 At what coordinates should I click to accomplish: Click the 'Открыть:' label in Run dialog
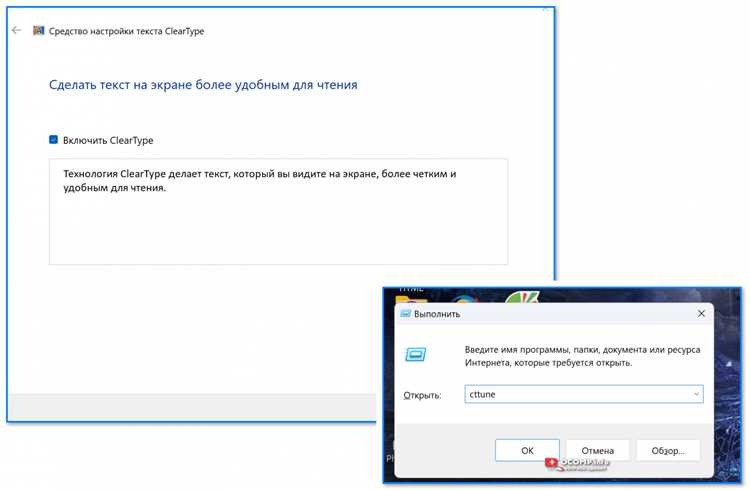pos(422,395)
